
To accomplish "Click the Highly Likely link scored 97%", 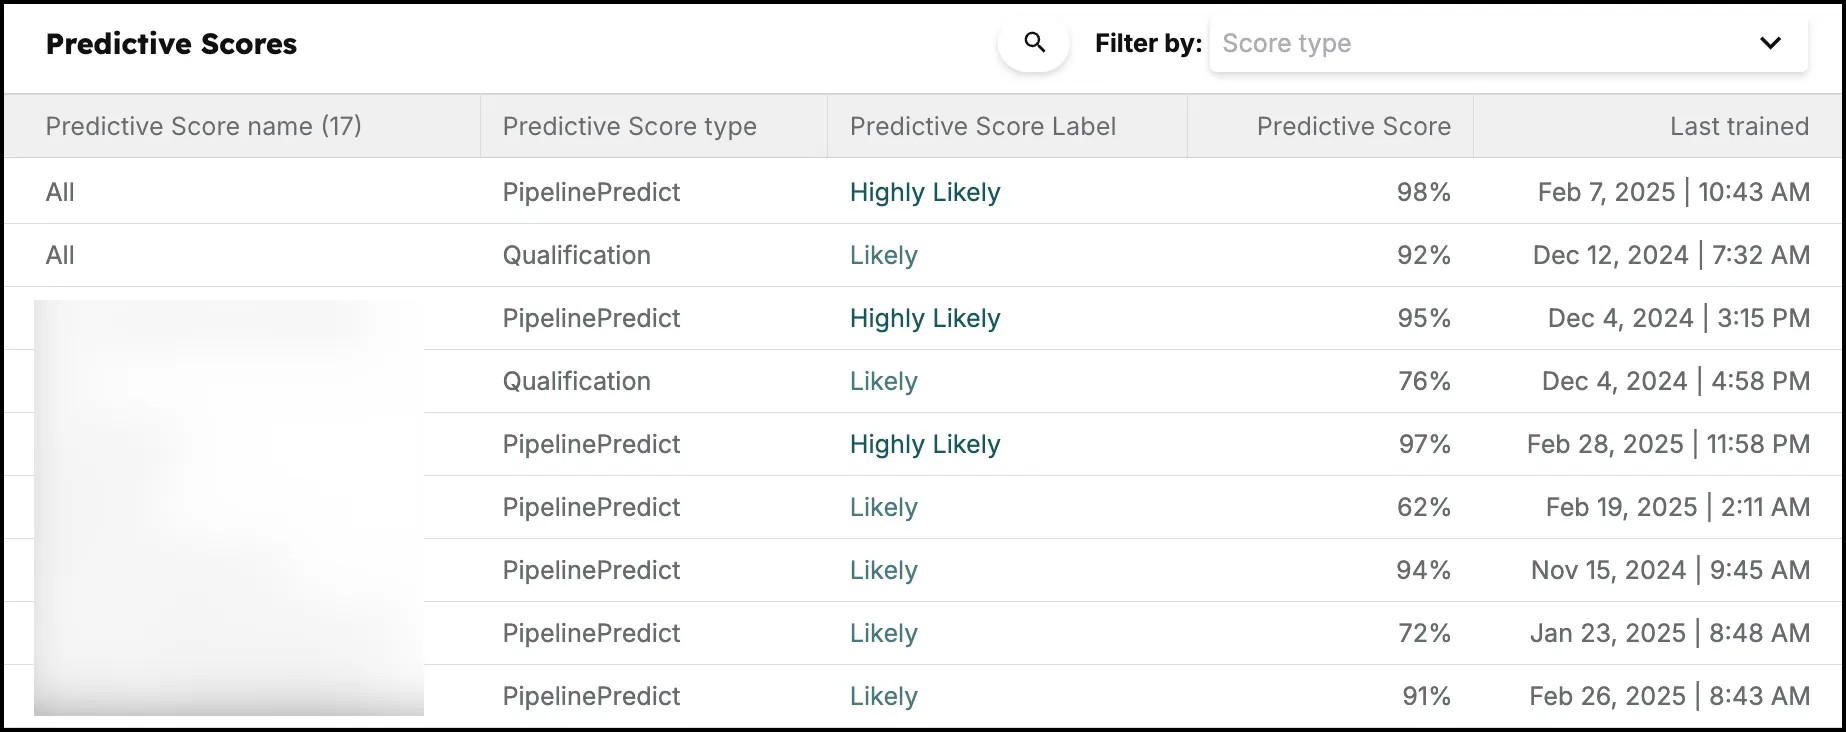I will click(x=924, y=444).
